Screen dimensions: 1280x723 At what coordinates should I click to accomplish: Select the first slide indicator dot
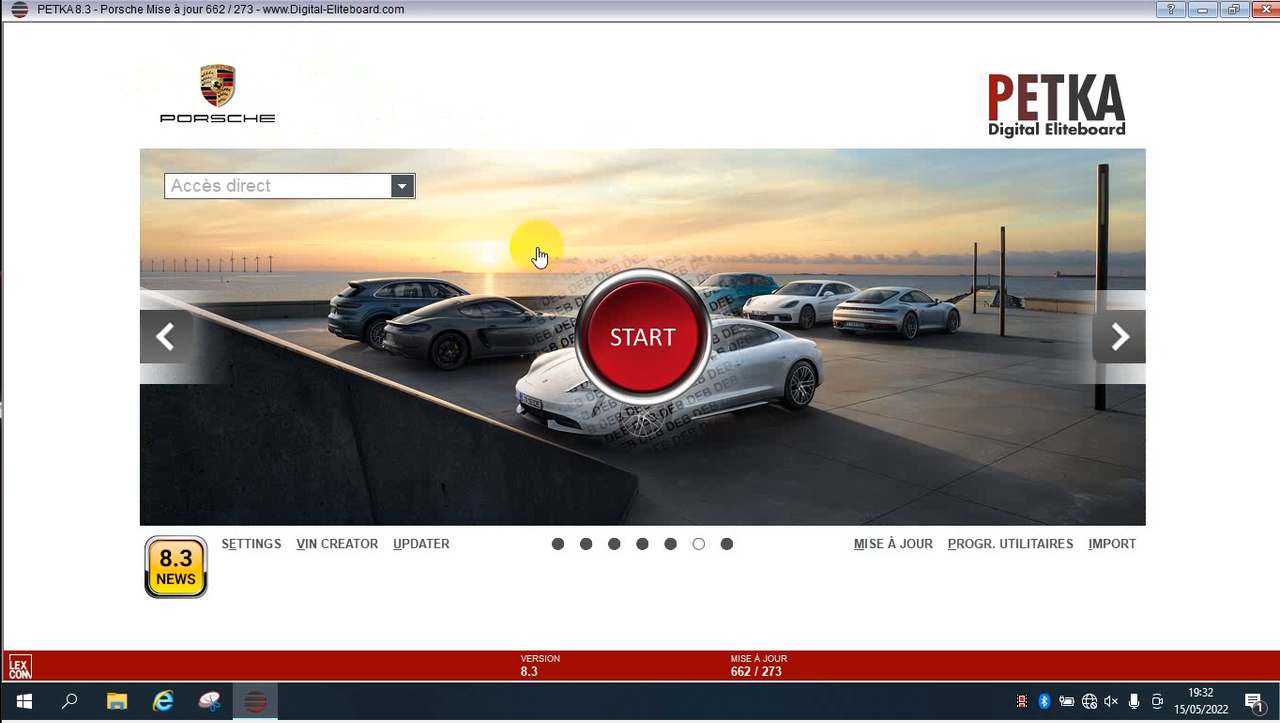[558, 544]
